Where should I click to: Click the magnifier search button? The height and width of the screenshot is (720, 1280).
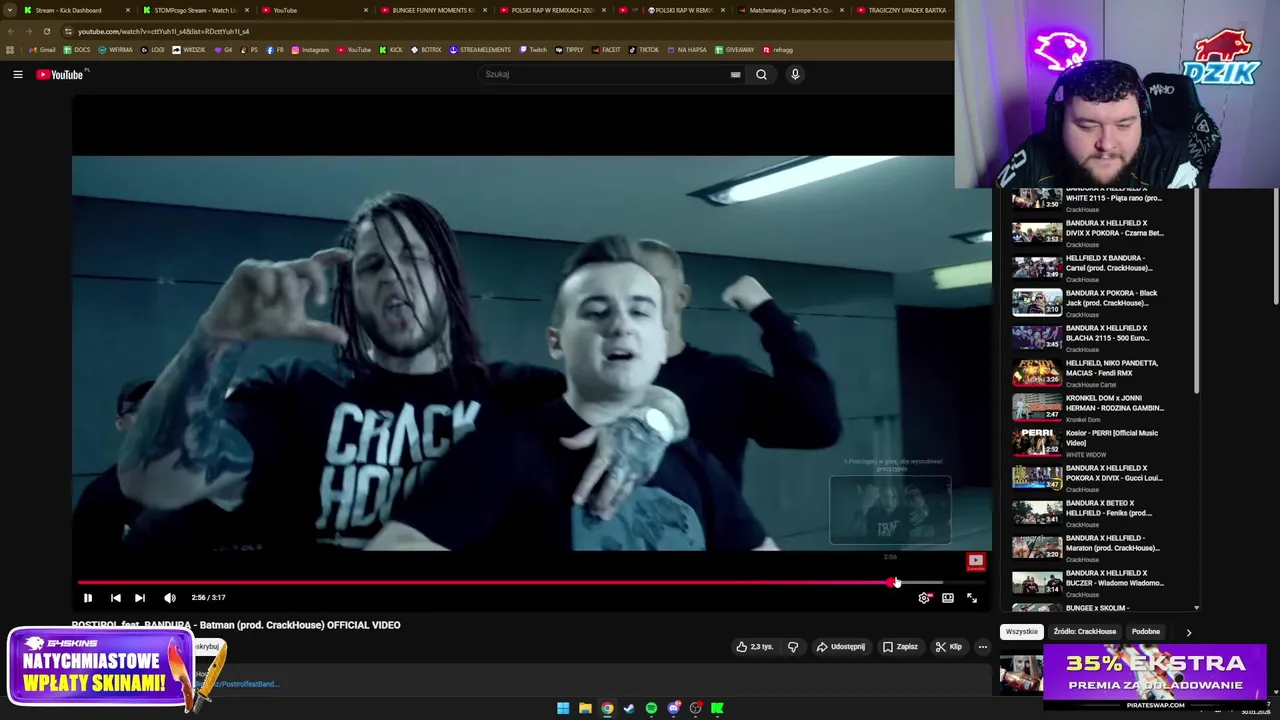point(761,74)
